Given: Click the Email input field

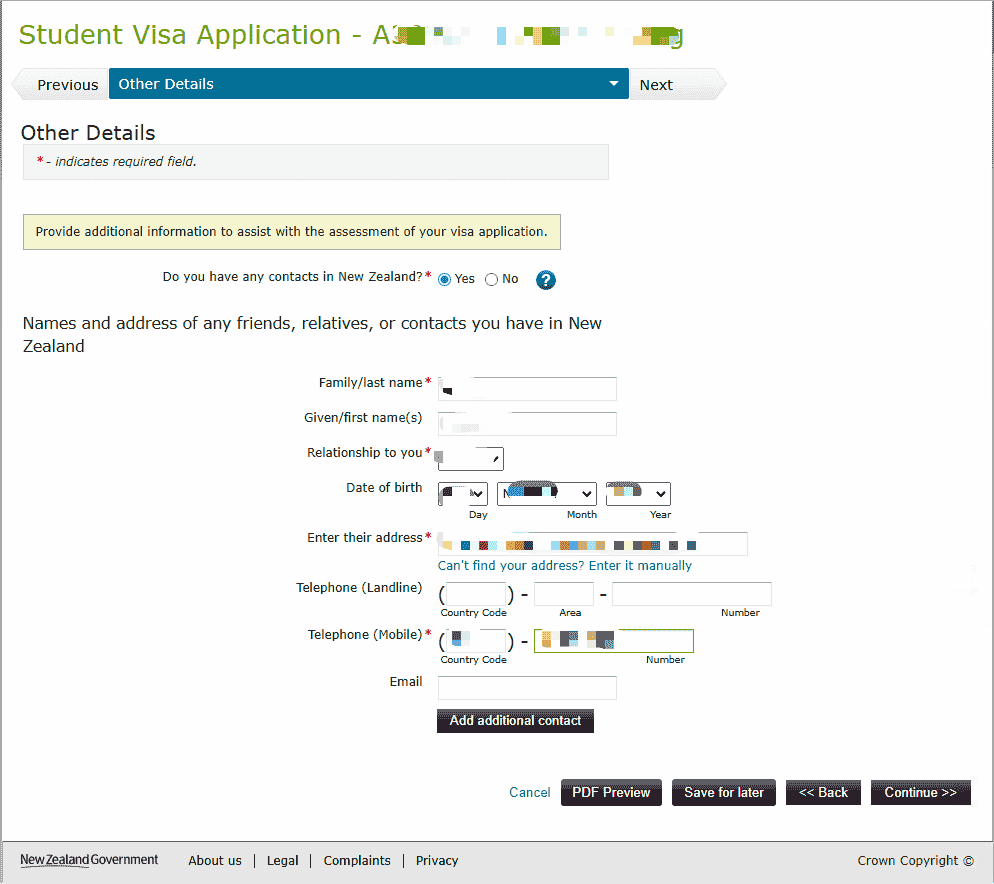Looking at the screenshot, I should (527, 688).
